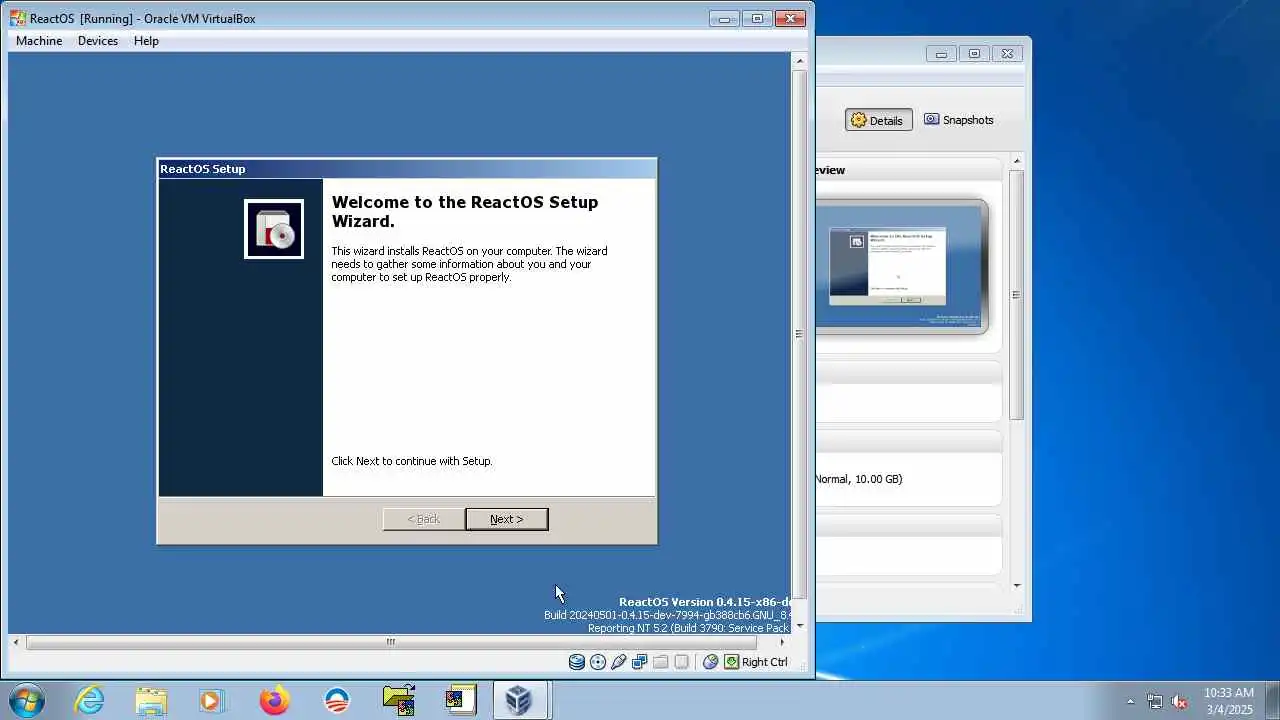Click the muted volume tray icon

pos(1179,702)
